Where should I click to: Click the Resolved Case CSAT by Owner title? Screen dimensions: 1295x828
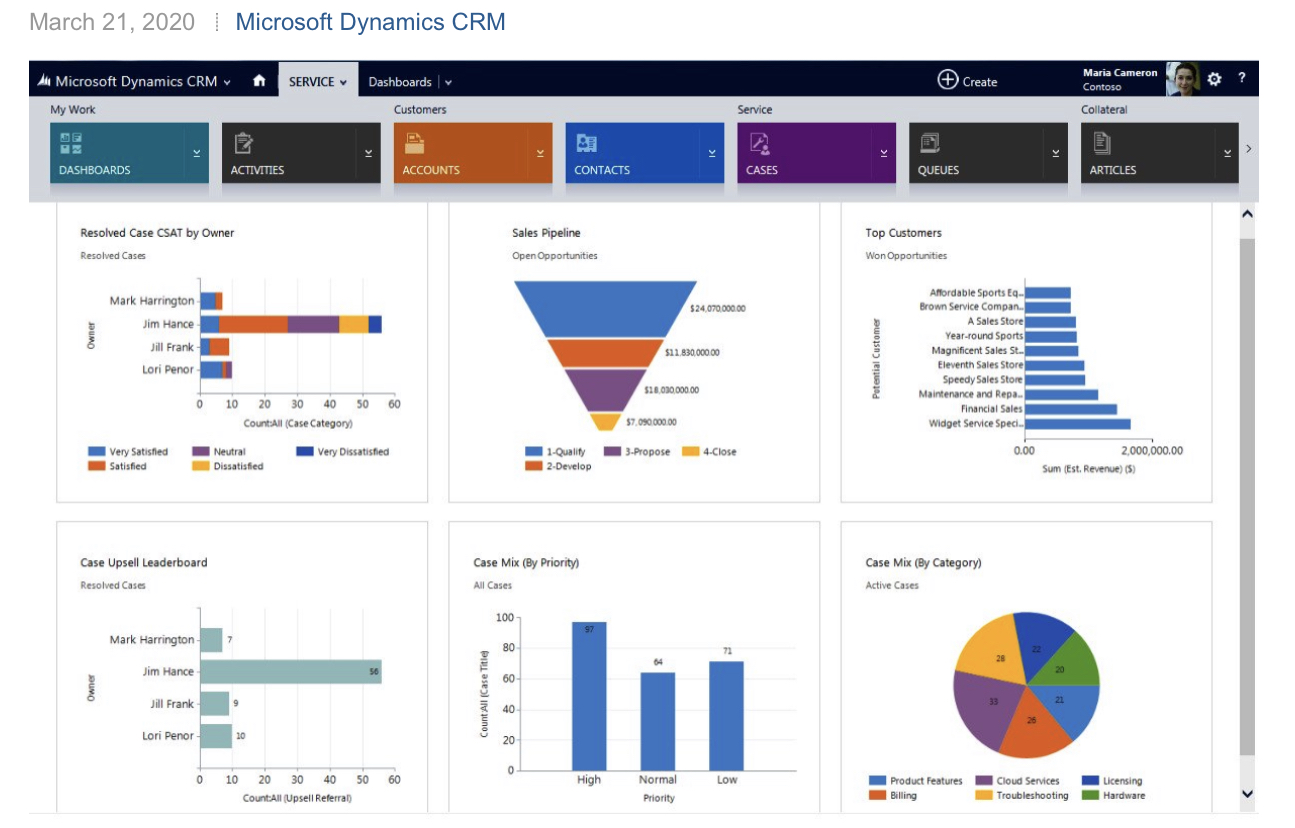(x=157, y=233)
